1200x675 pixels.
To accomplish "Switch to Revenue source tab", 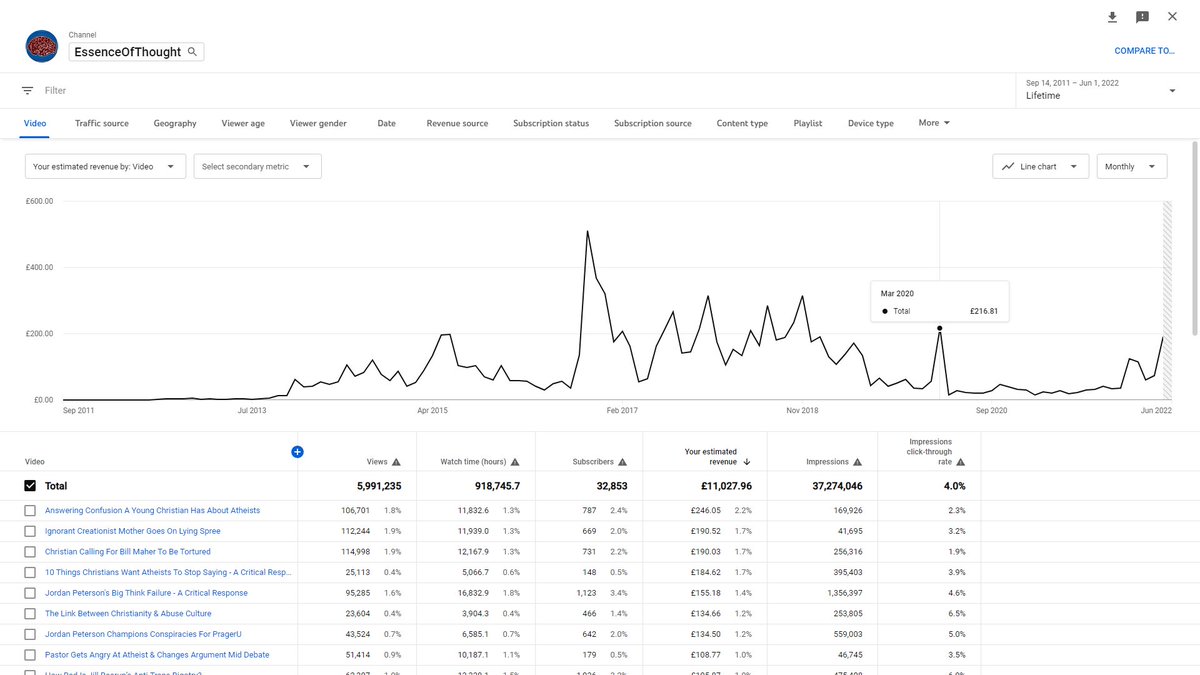I will (x=457, y=123).
